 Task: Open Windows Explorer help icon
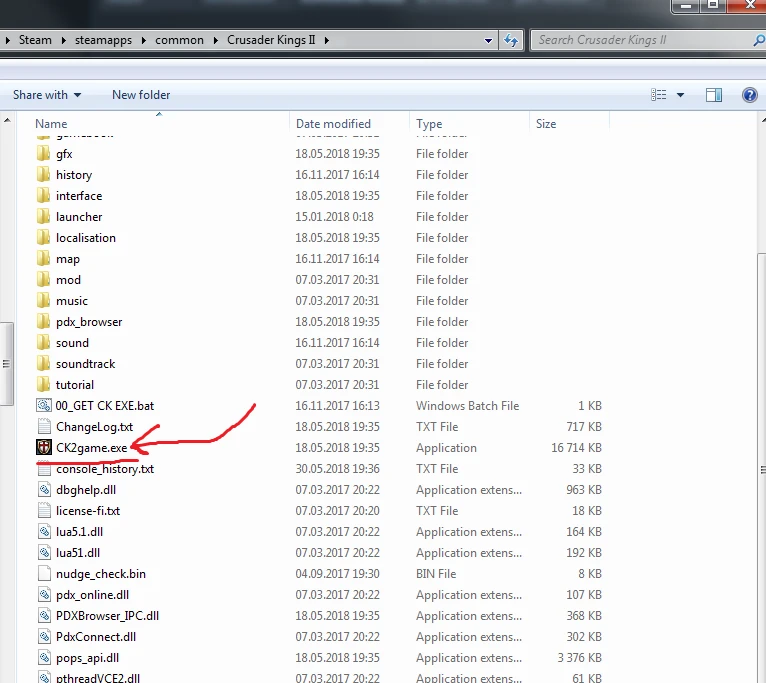click(749, 95)
